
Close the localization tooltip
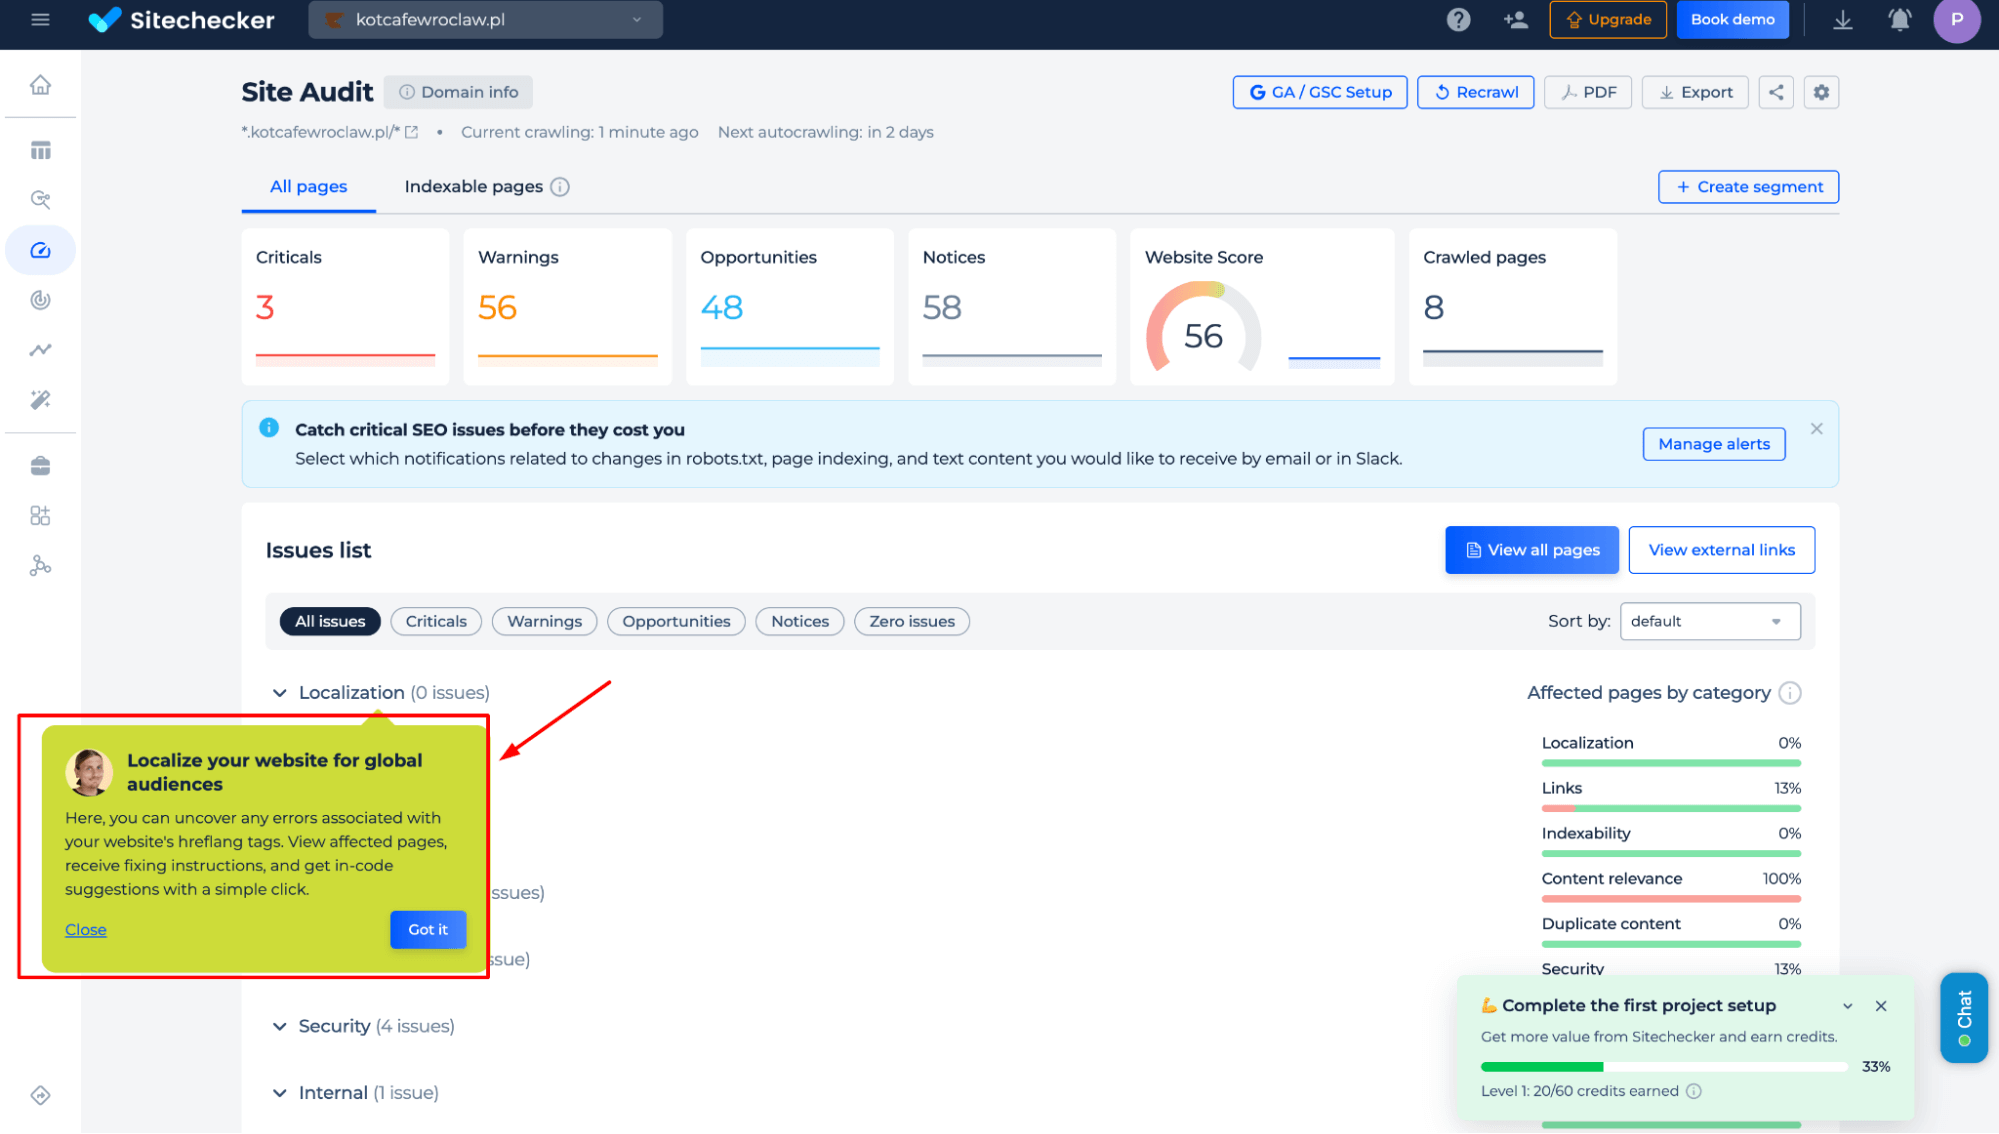pyautogui.click(x=86, y=929)
